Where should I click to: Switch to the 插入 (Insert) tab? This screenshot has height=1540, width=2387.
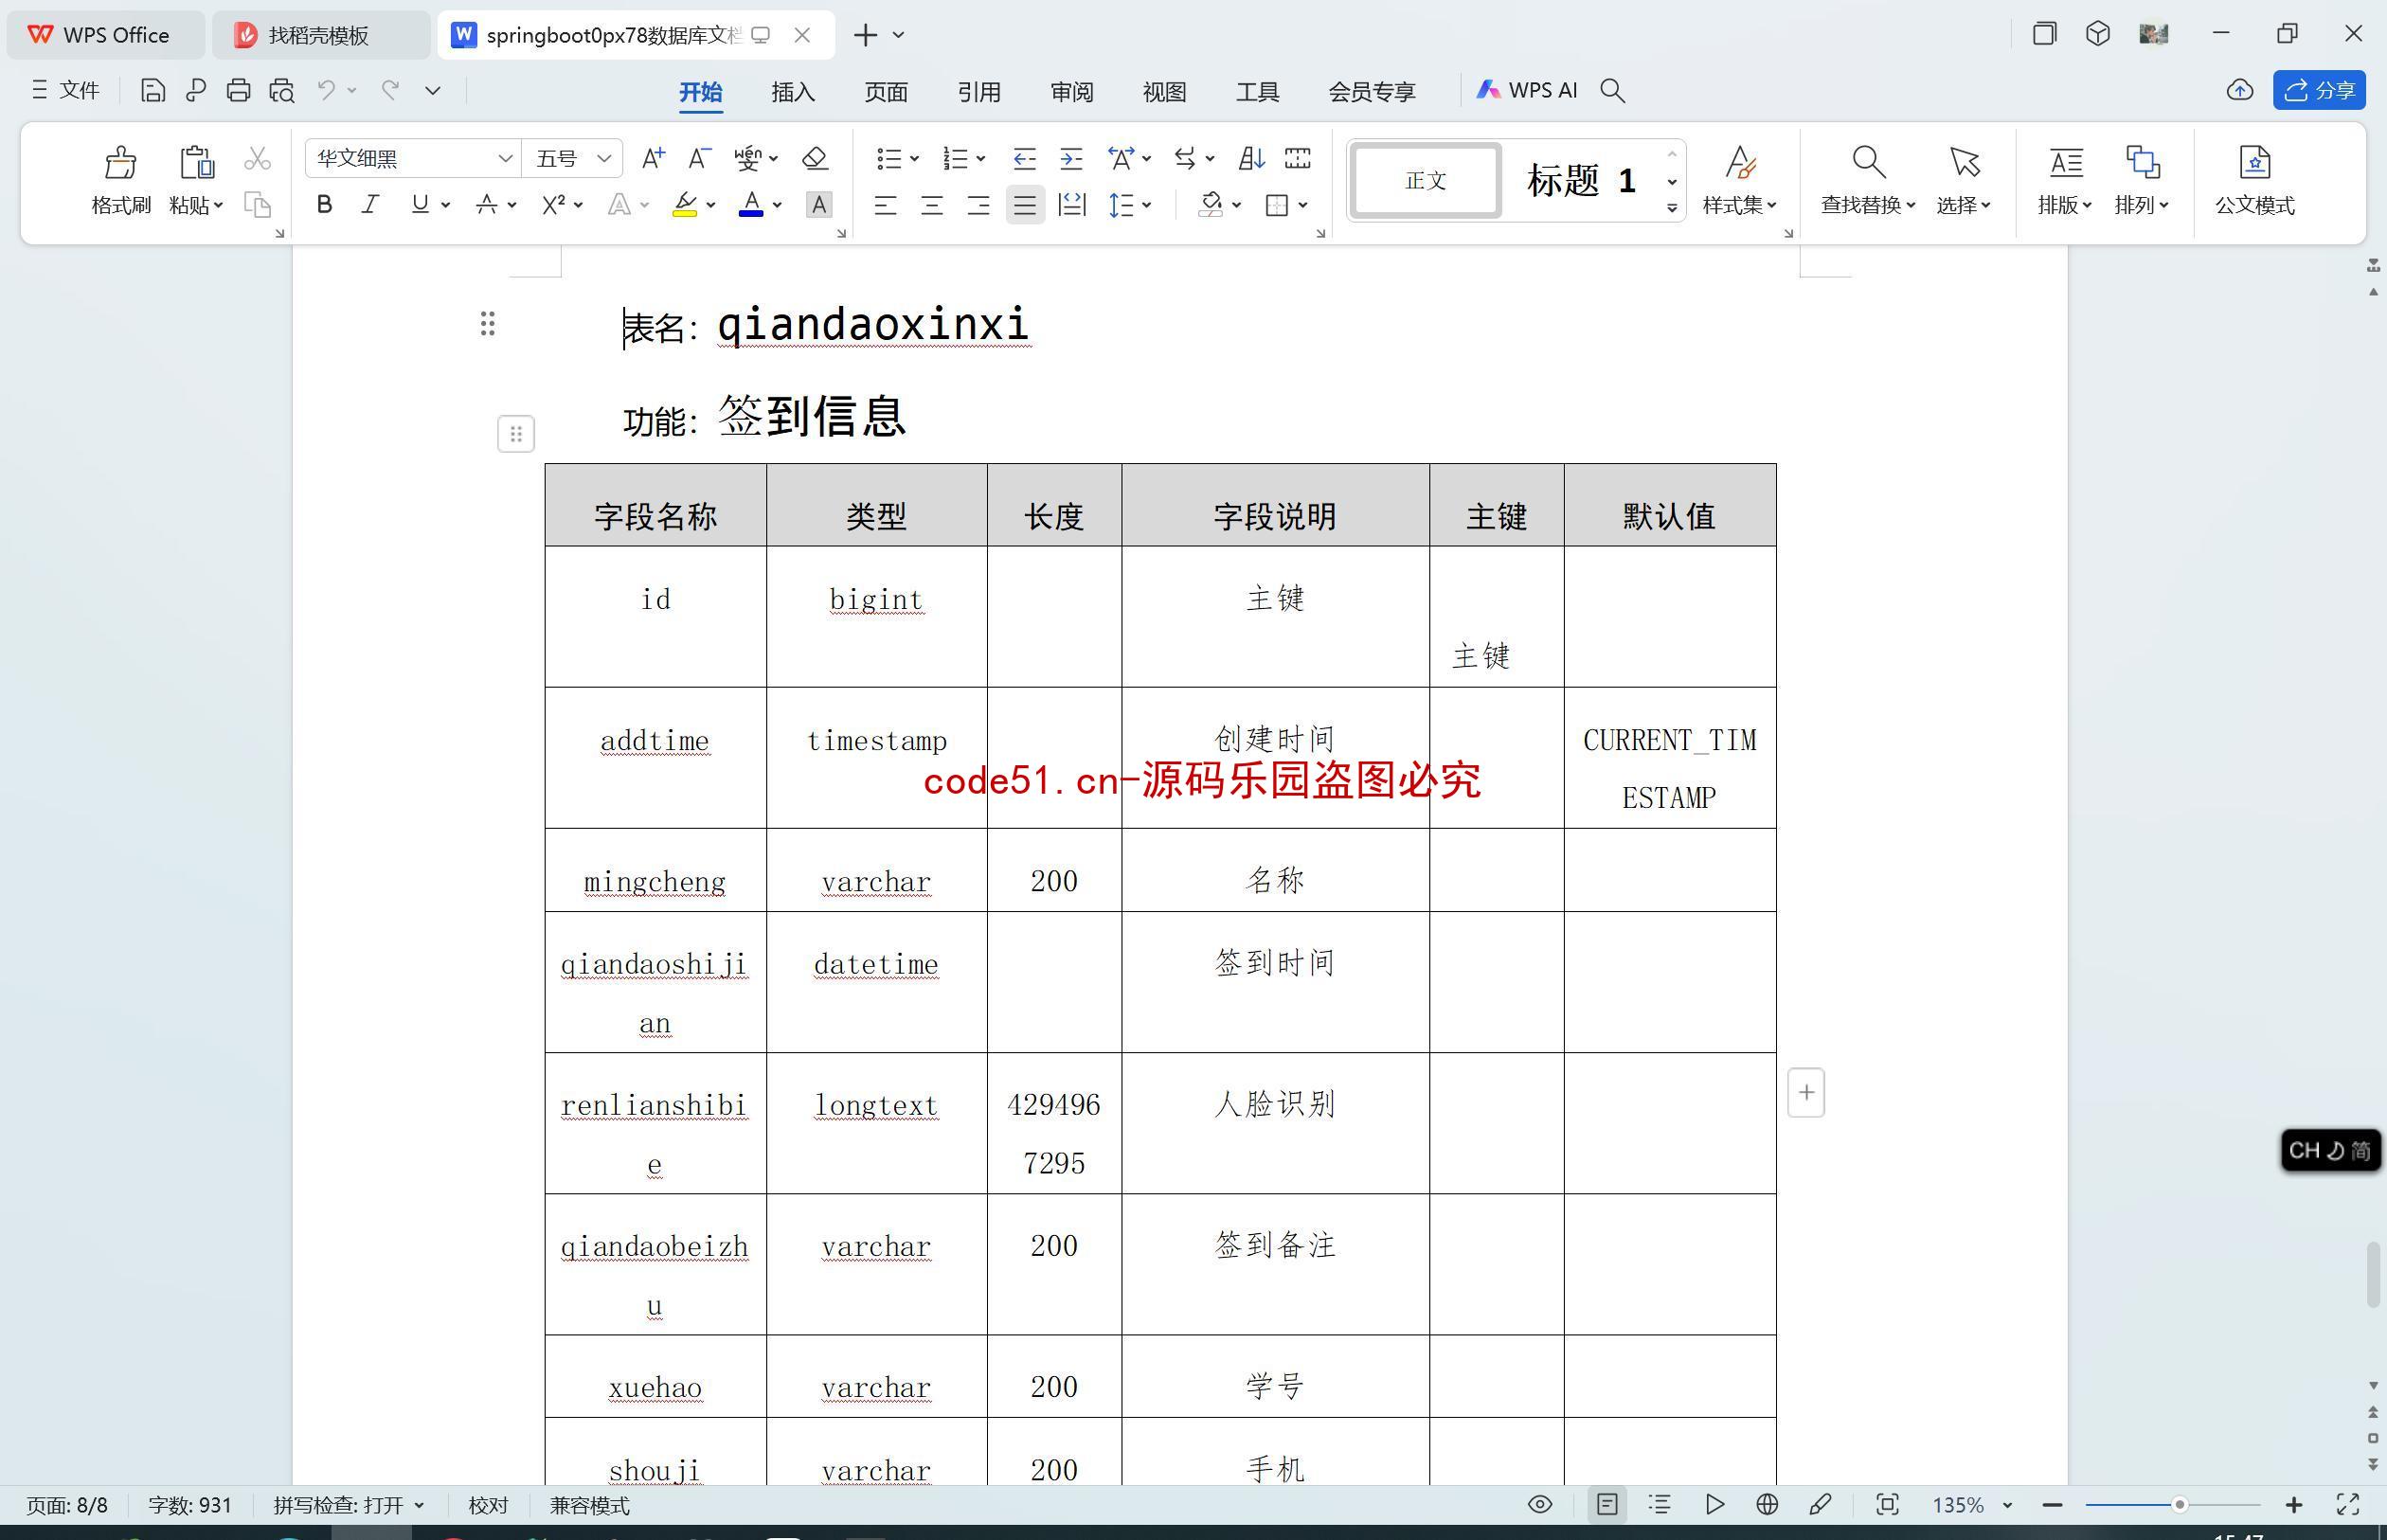point(793,92)
